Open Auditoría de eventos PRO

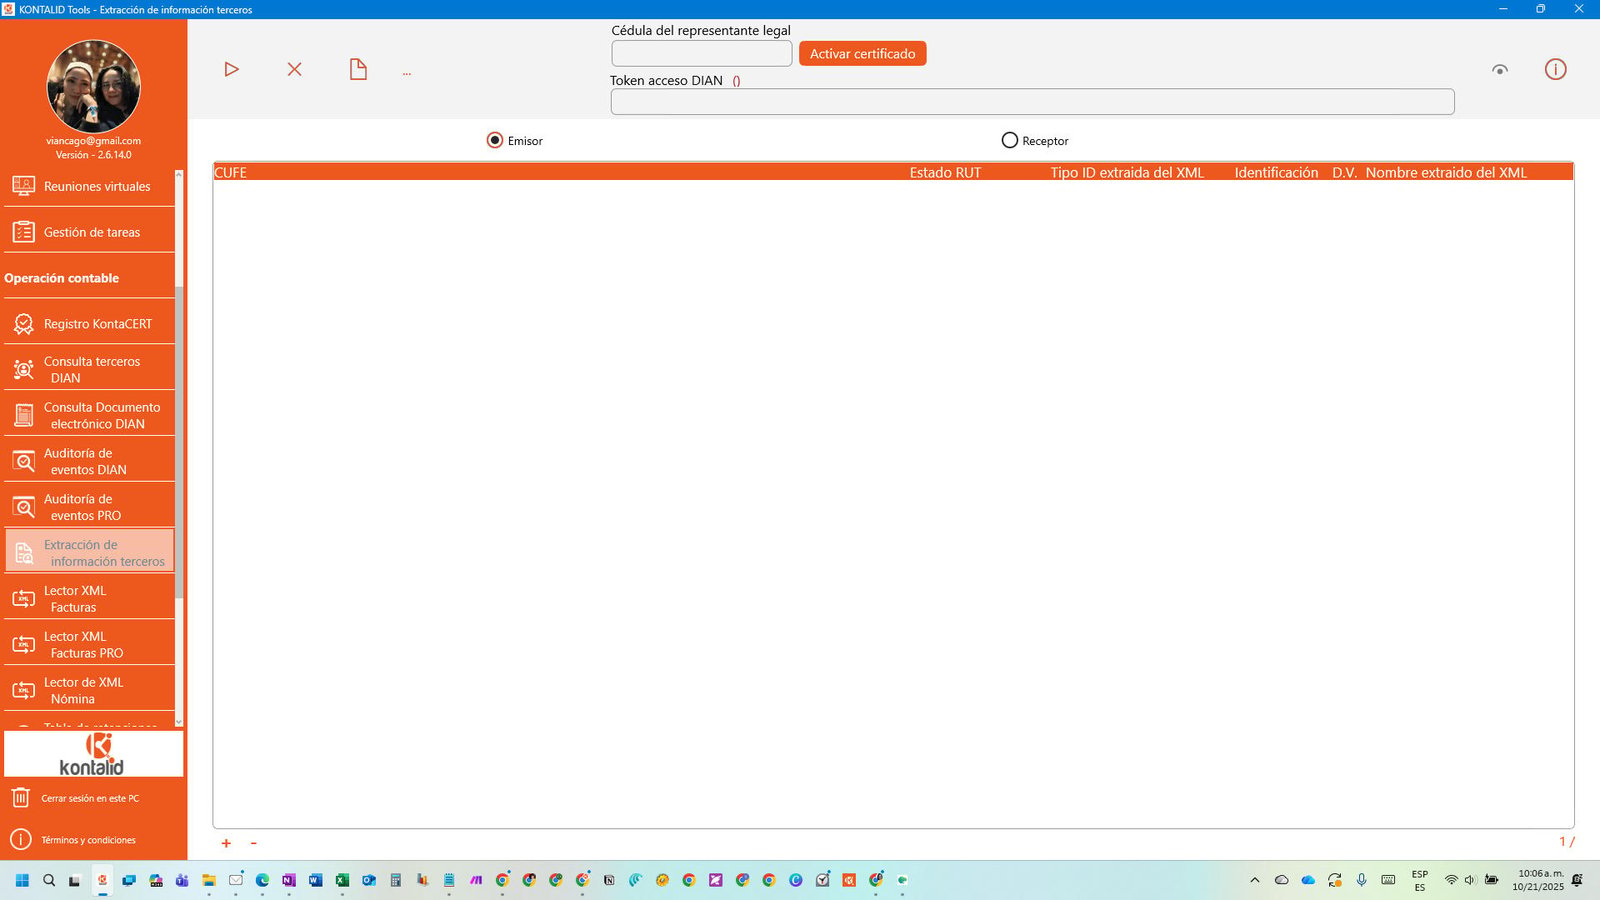point(89,507)
